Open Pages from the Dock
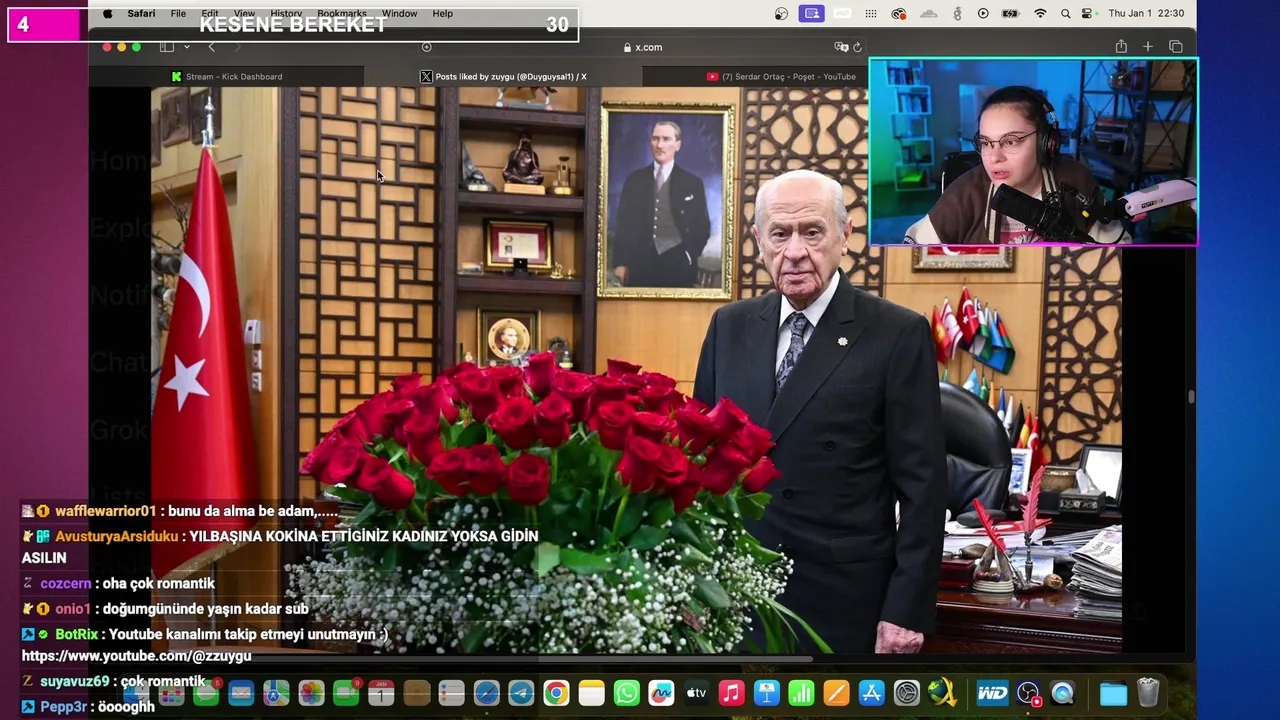The width and height of the screenshot is (1280, 720). 837,693
